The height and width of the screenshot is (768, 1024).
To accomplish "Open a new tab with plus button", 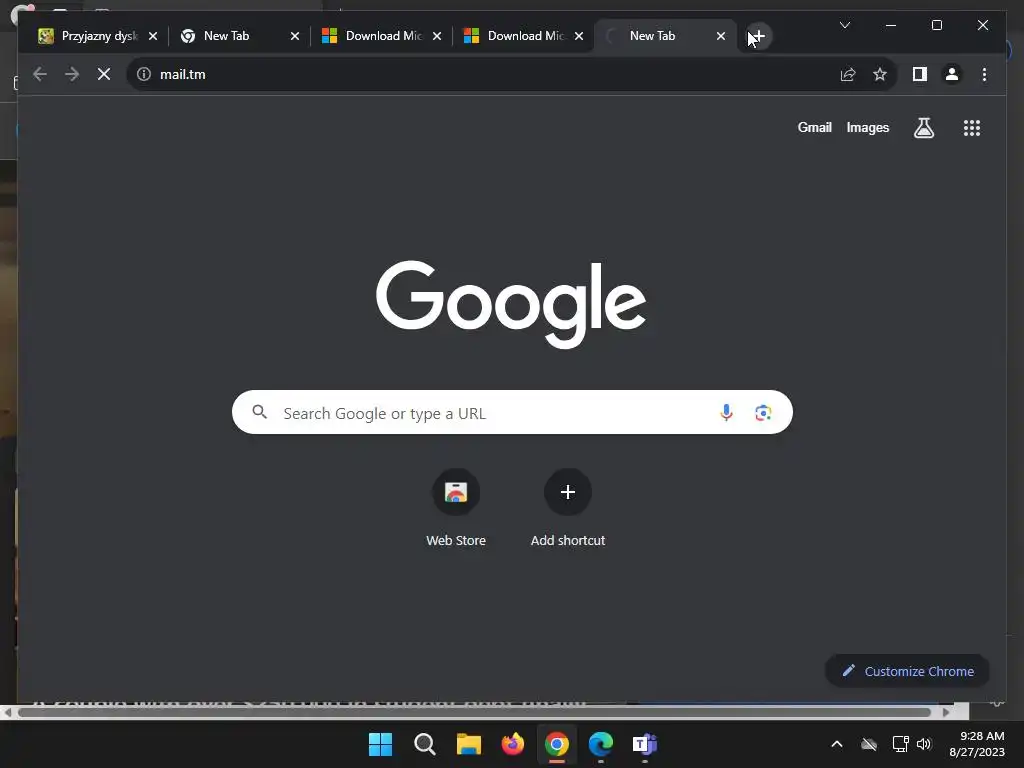I will click(x=758, y=36).
